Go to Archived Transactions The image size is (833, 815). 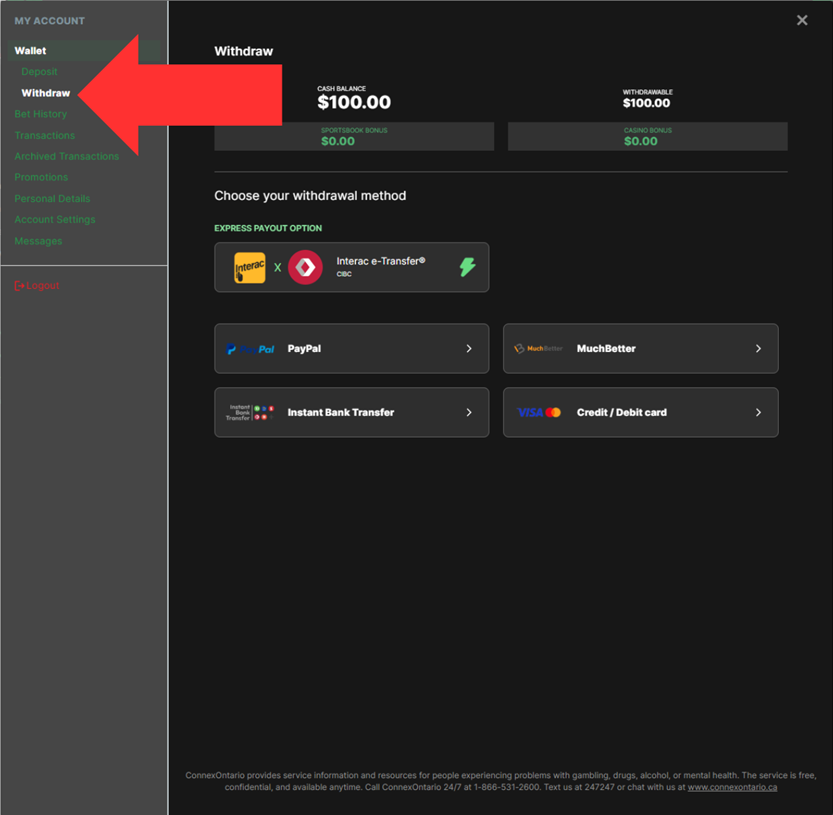pyautogui.click(x=66, y=156)
